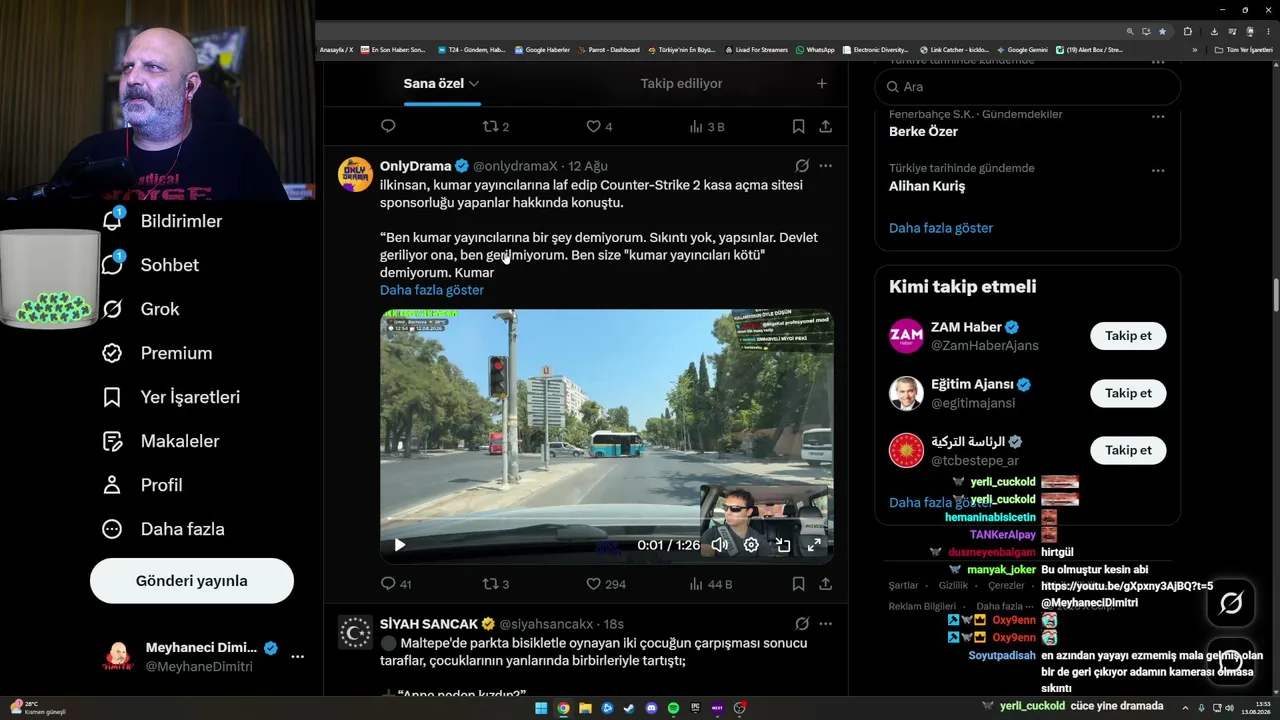Open Grok from the left sidebar
The image size is (1280, 720).
click(141, 309)
